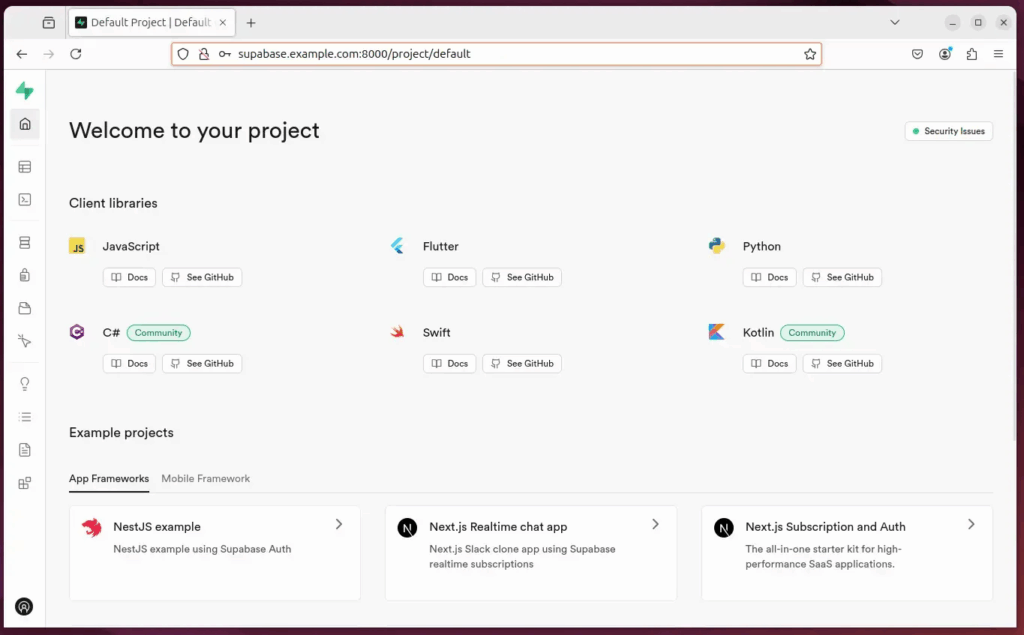1024x635 pixels.
Task: Open JavaScript See GitHub button
Action: coord(202,278)
